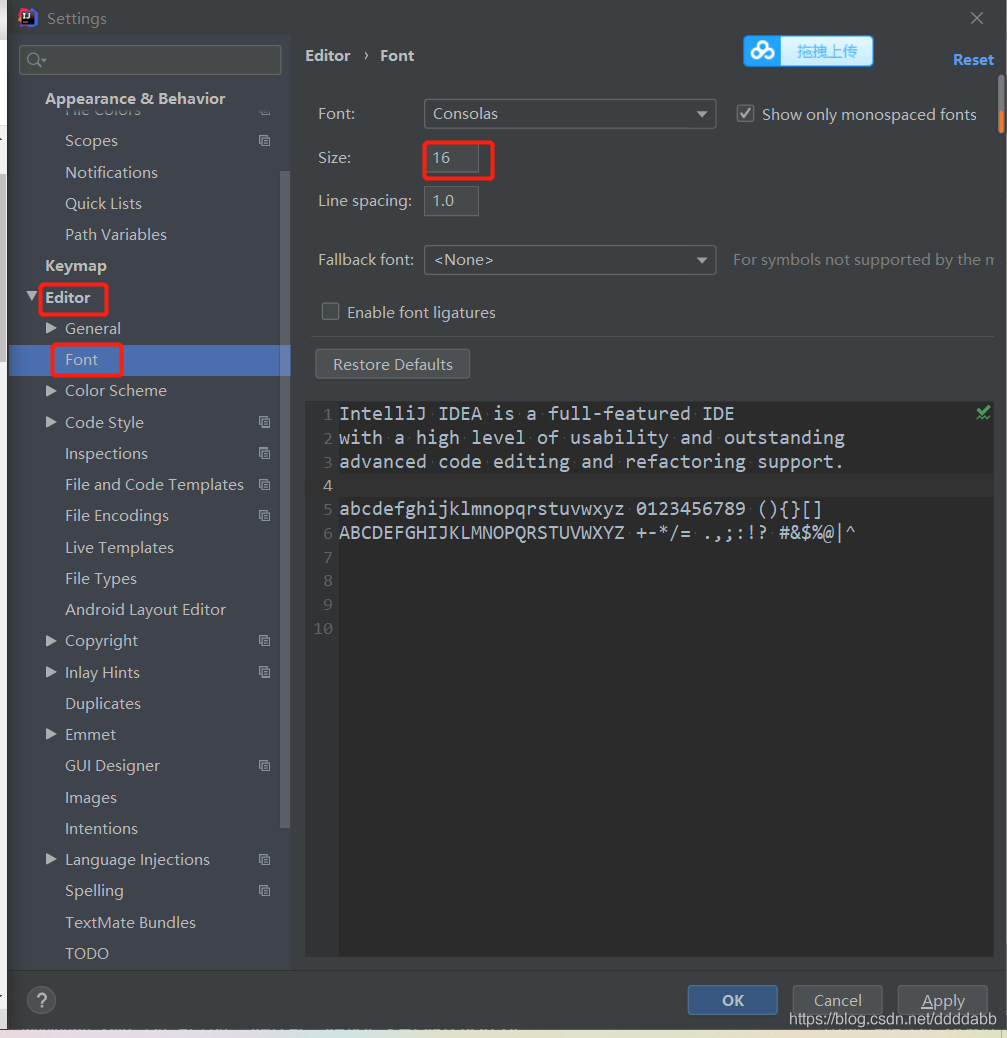Click the Apply button

pos(943,1000)
